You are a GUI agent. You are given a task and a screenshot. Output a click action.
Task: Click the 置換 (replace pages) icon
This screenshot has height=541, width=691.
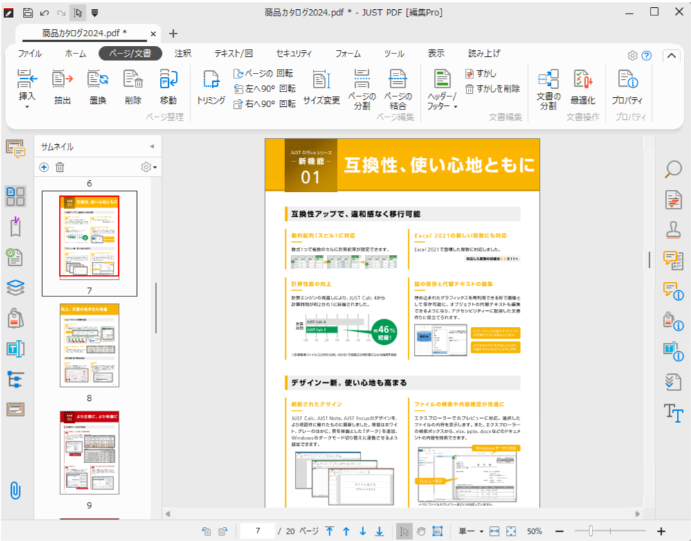click(x=97, y=79)
